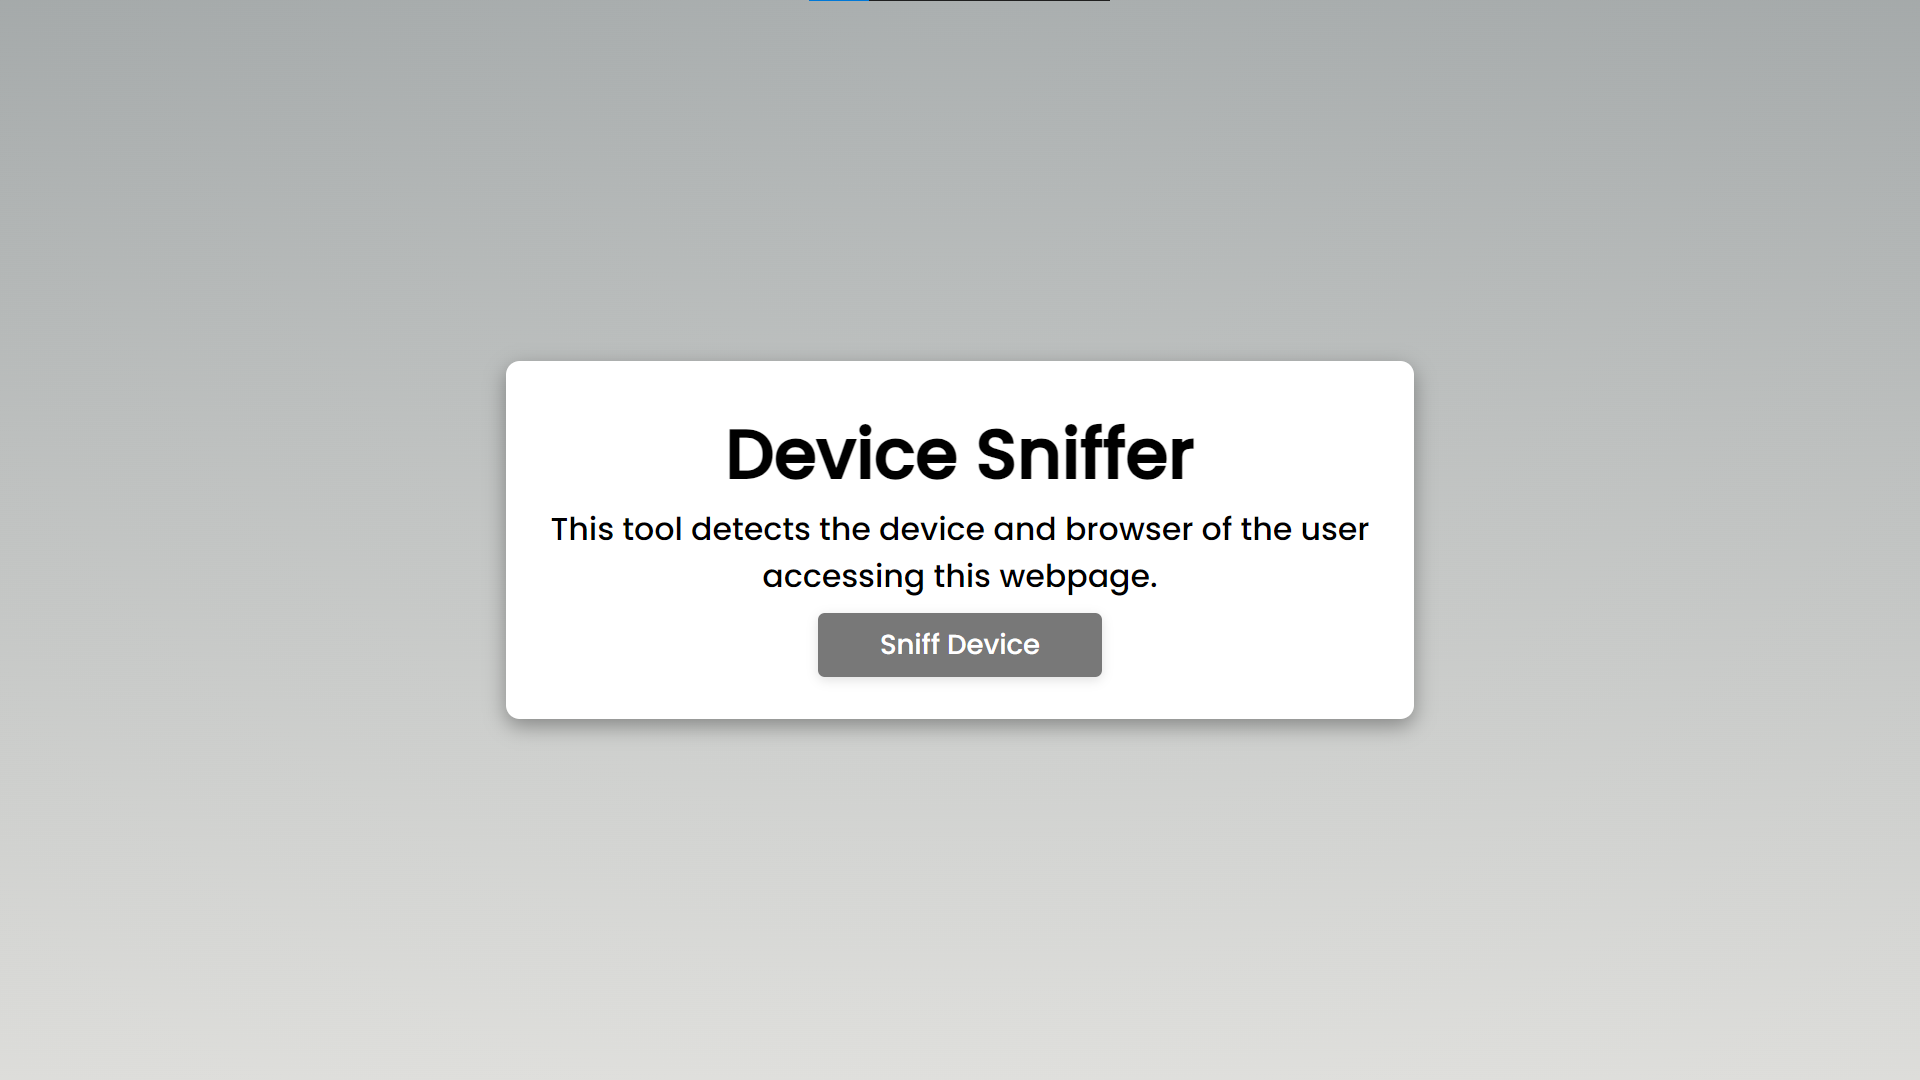Click the word "browser" in the description
Viewport: 1920px width, 1080px height.
(1129, 529)
